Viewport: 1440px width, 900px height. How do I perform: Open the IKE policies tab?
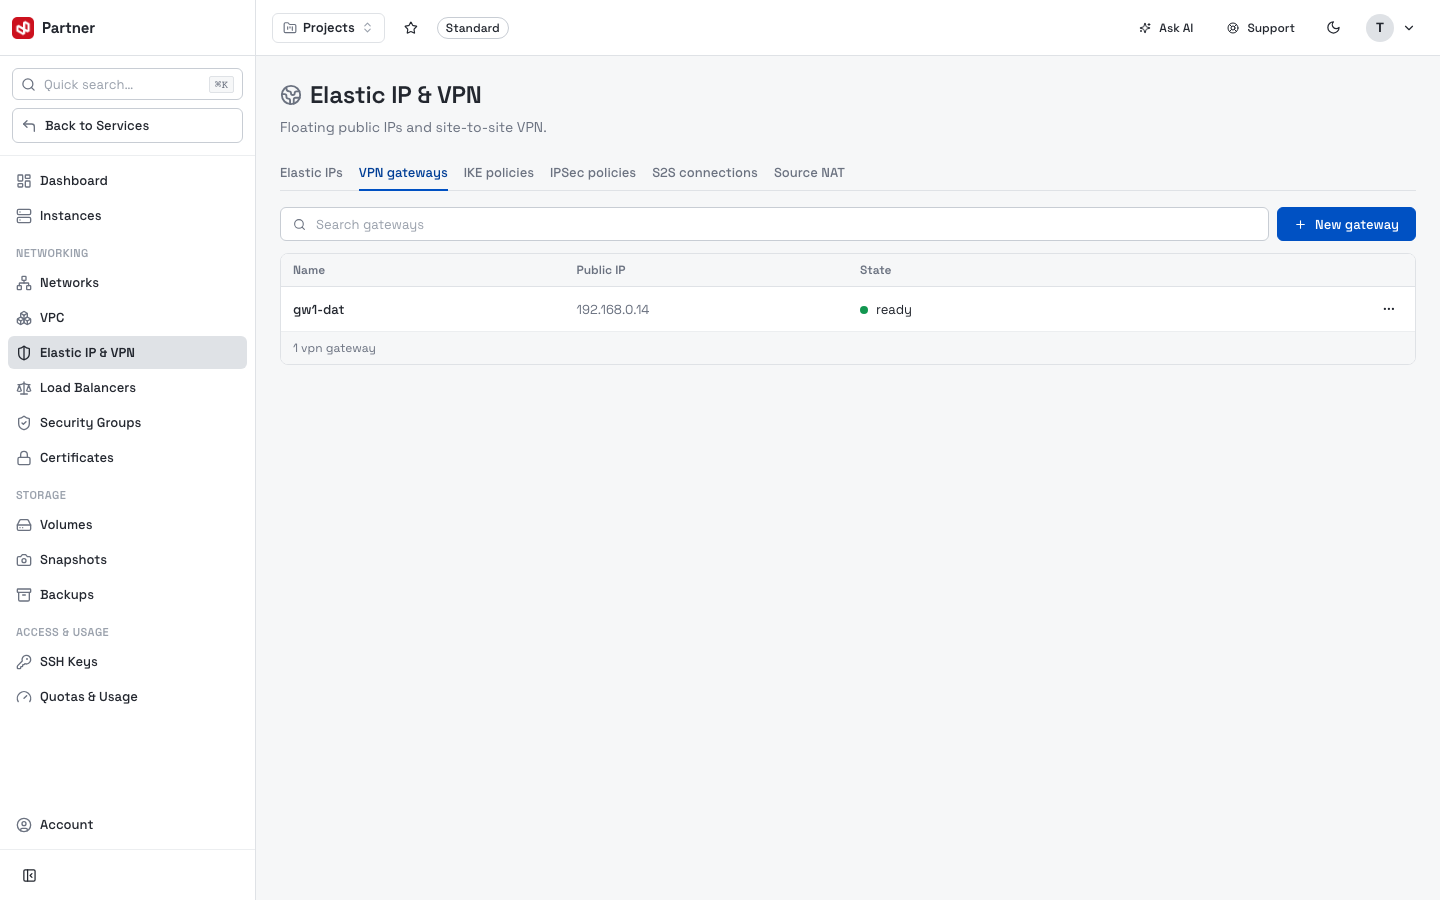pyautogui.click(x=499, y=173)
